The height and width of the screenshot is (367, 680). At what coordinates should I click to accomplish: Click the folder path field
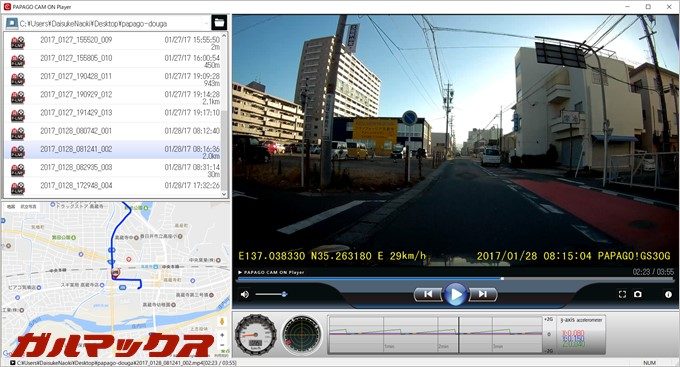point(114,23)
